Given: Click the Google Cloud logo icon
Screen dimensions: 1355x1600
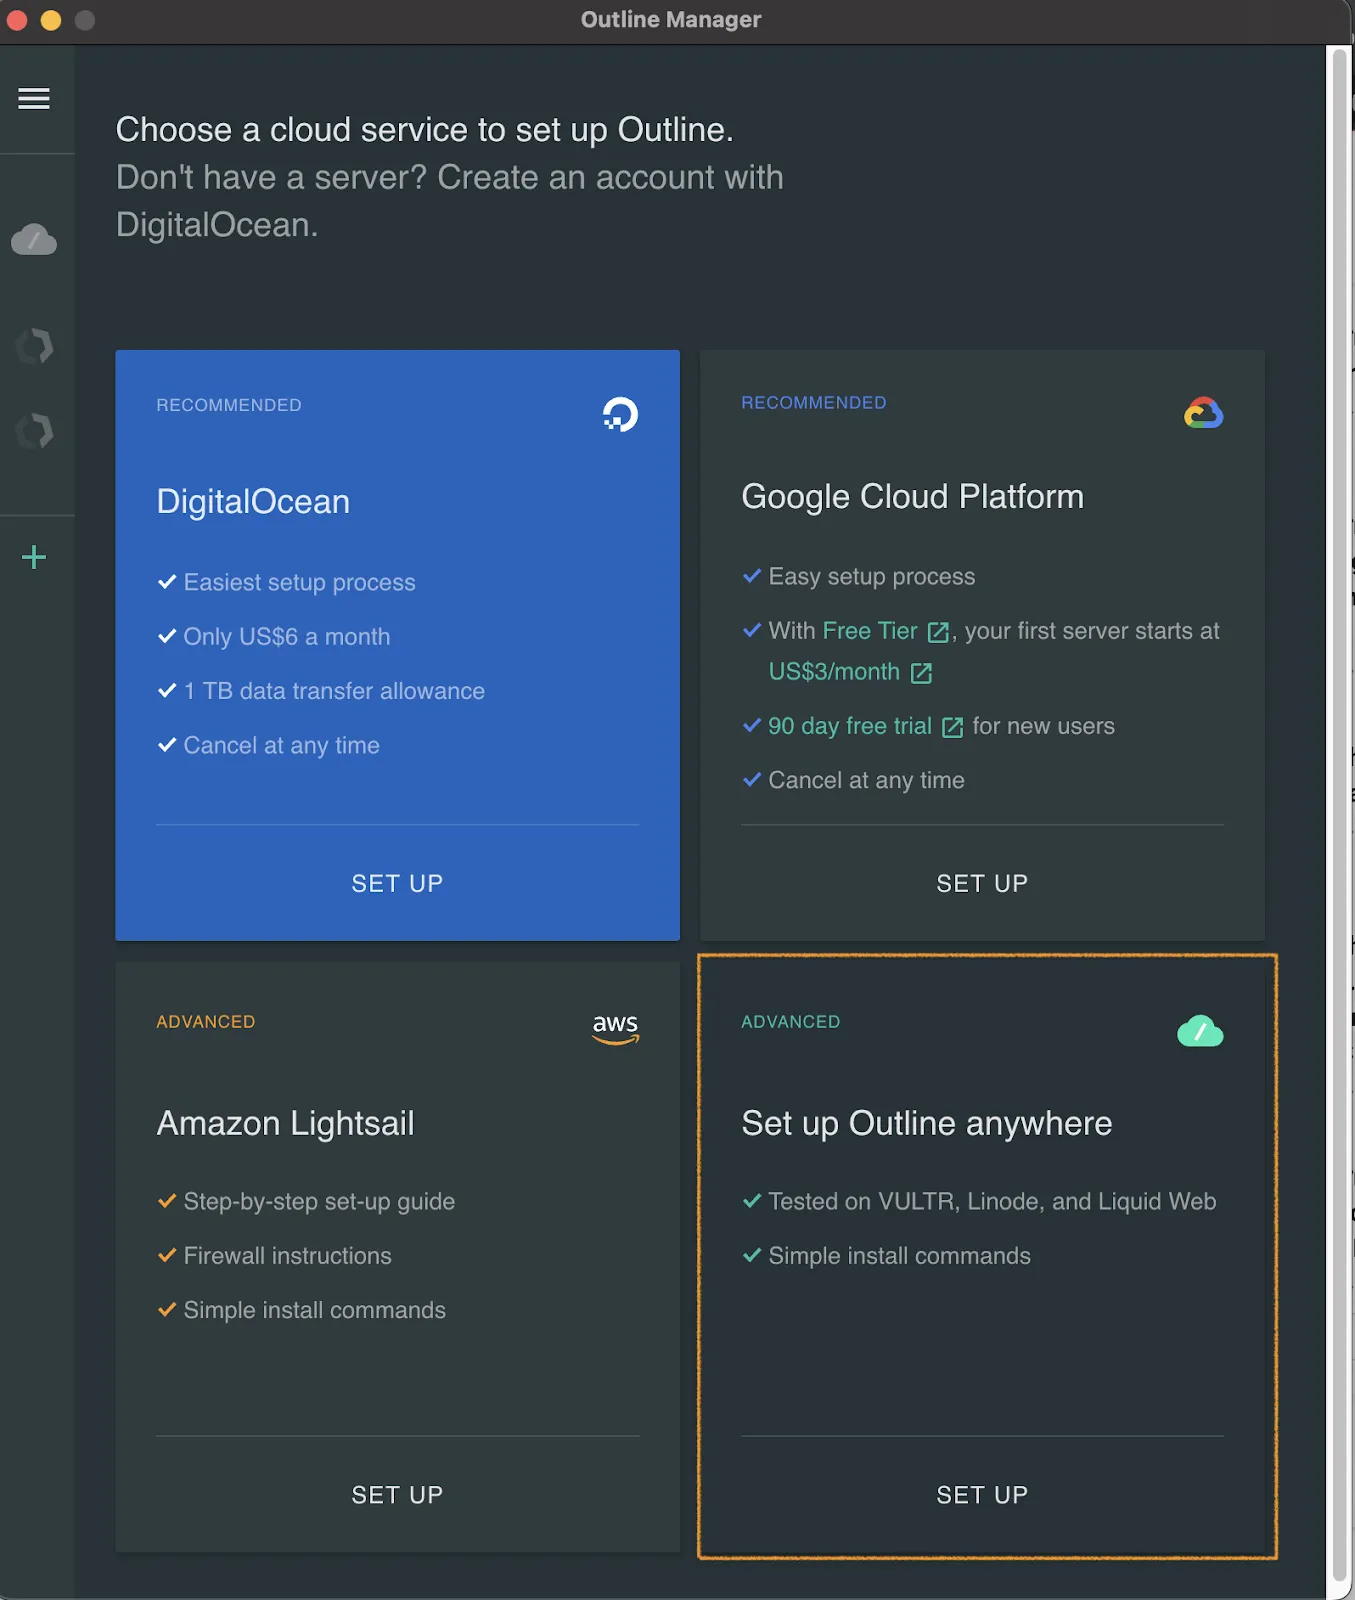Looking at the screenshot, I should coord(1203,412).
